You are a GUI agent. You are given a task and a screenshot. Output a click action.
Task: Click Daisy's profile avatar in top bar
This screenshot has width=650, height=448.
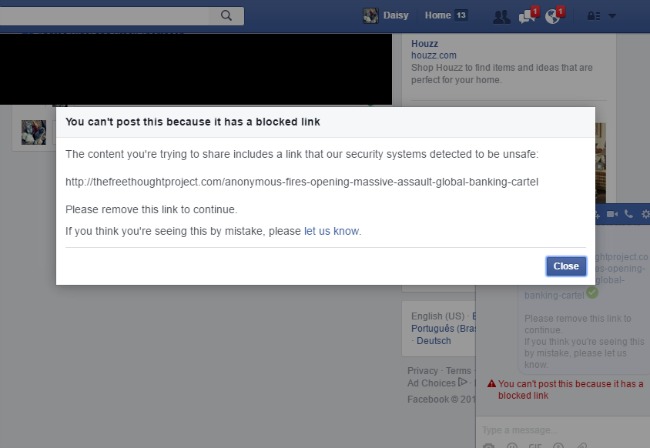tap(370, 16)
